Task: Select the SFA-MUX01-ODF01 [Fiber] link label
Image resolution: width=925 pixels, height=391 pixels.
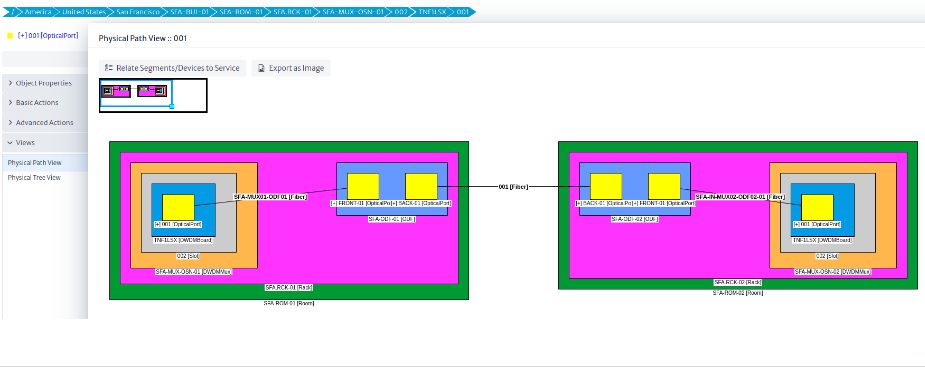Action: click(270, 197)
